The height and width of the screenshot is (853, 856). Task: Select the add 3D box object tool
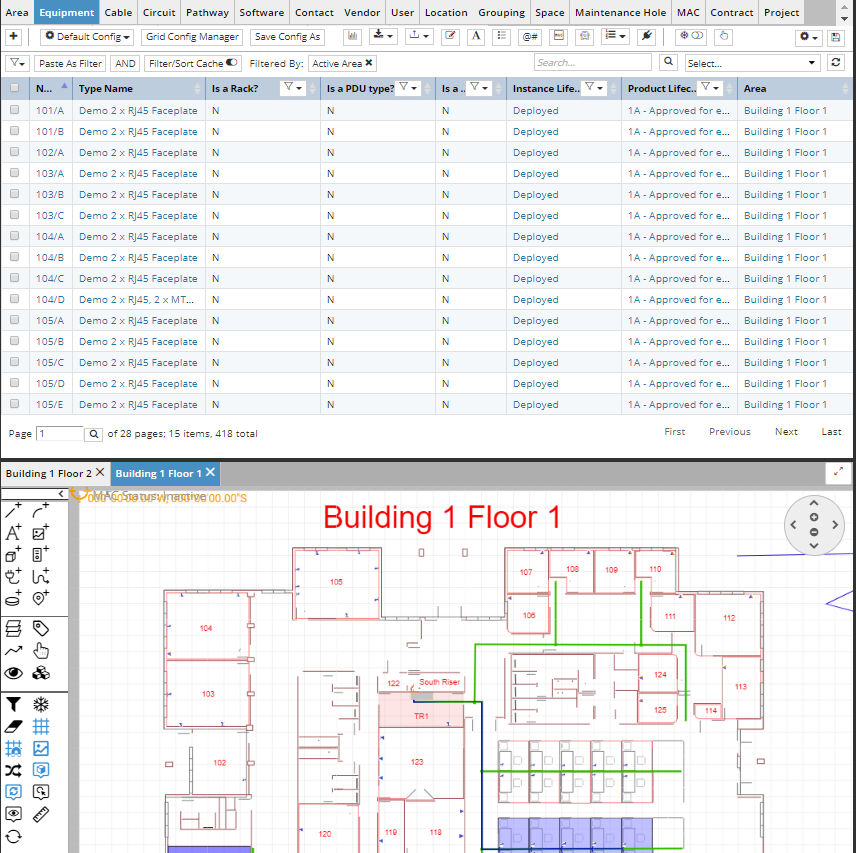tap(13, 554)
